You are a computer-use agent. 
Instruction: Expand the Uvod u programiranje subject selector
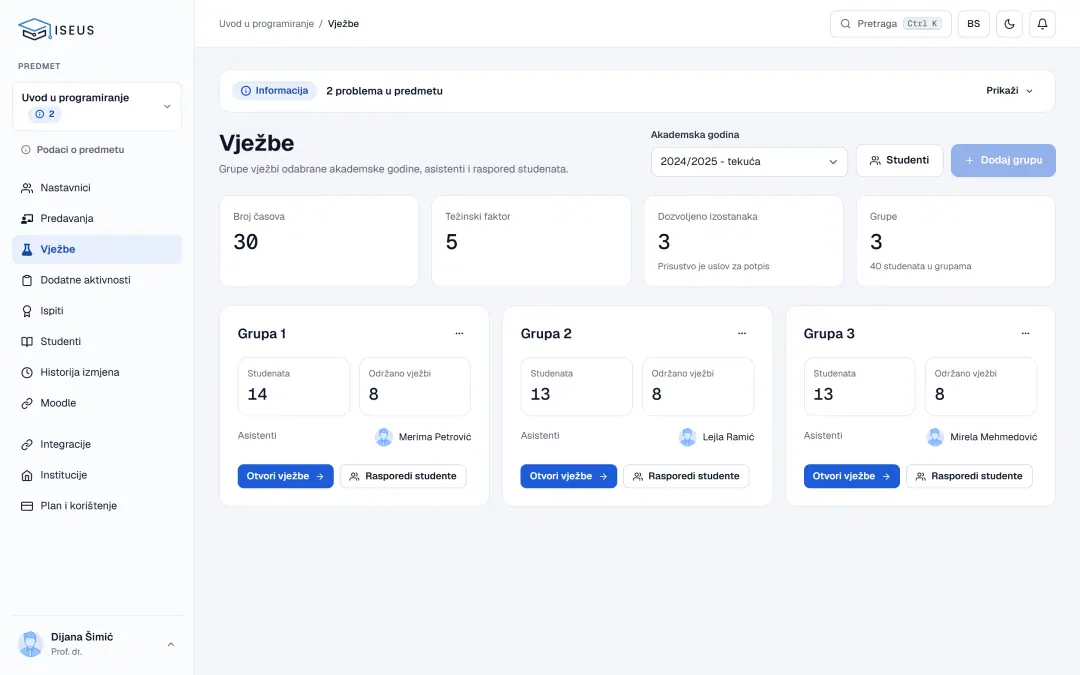(97, 106)
